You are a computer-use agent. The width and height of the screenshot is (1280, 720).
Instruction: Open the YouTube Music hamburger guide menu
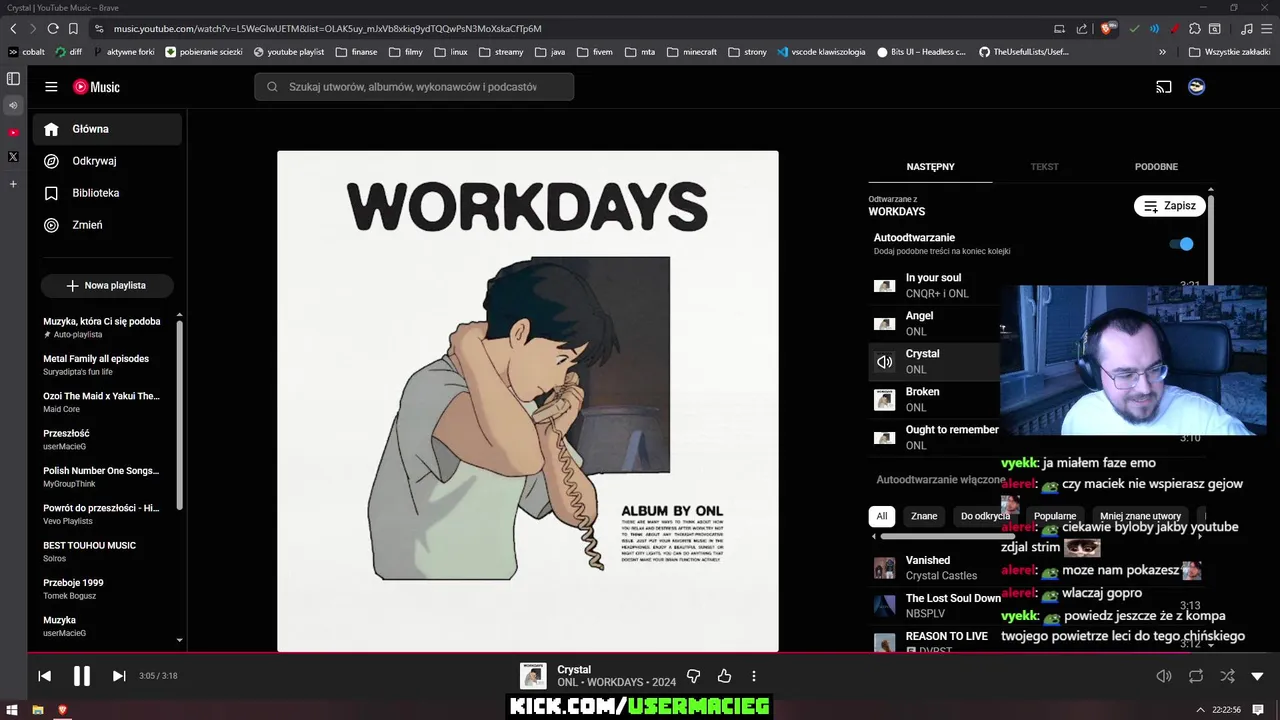click(x=51, y=87)
